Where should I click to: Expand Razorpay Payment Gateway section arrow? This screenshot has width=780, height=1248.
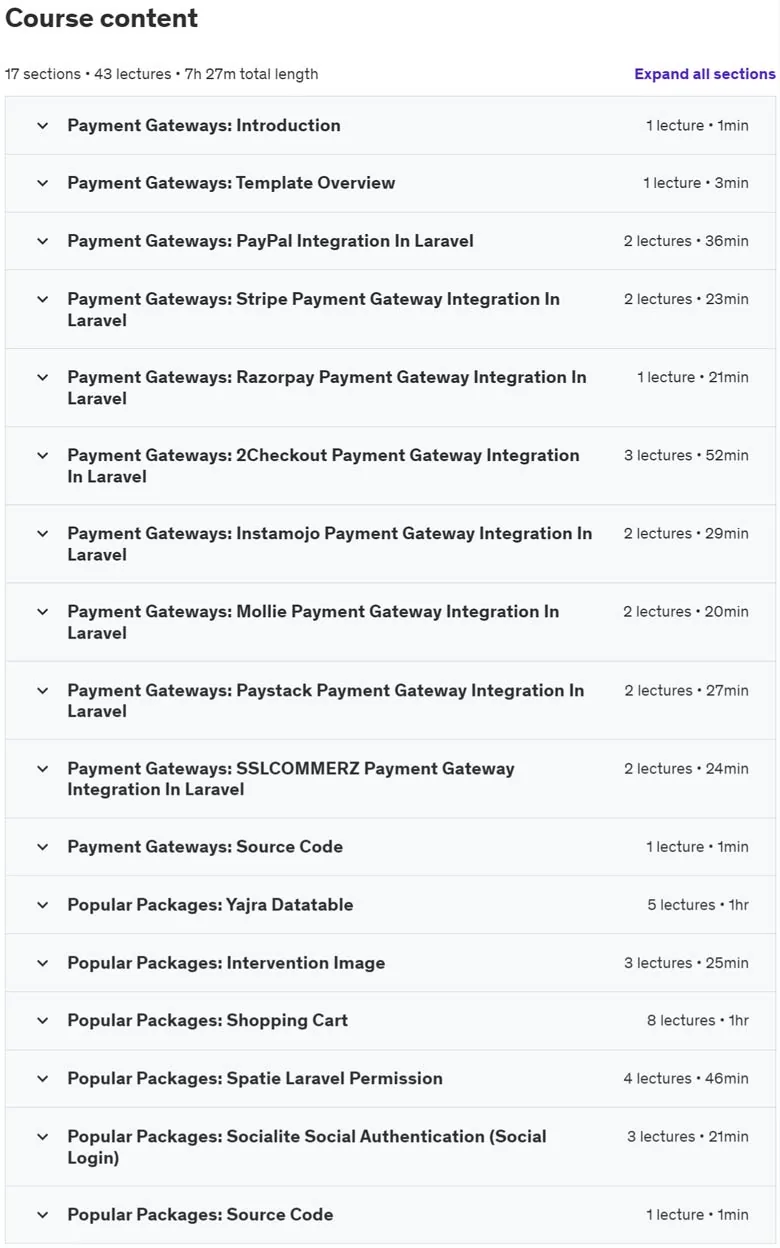click(x=42, y=377)
